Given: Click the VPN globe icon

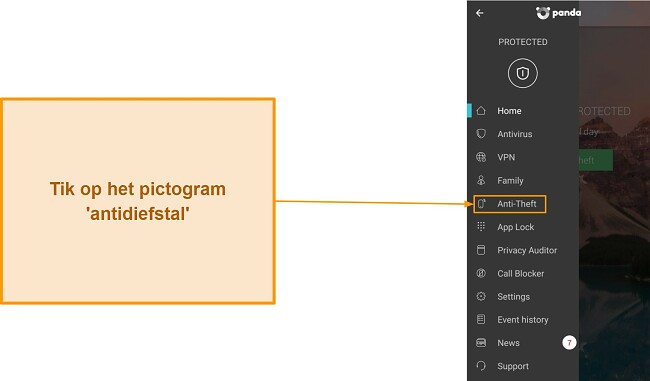Looking at the screenshot, I should [x=481, y=157].
